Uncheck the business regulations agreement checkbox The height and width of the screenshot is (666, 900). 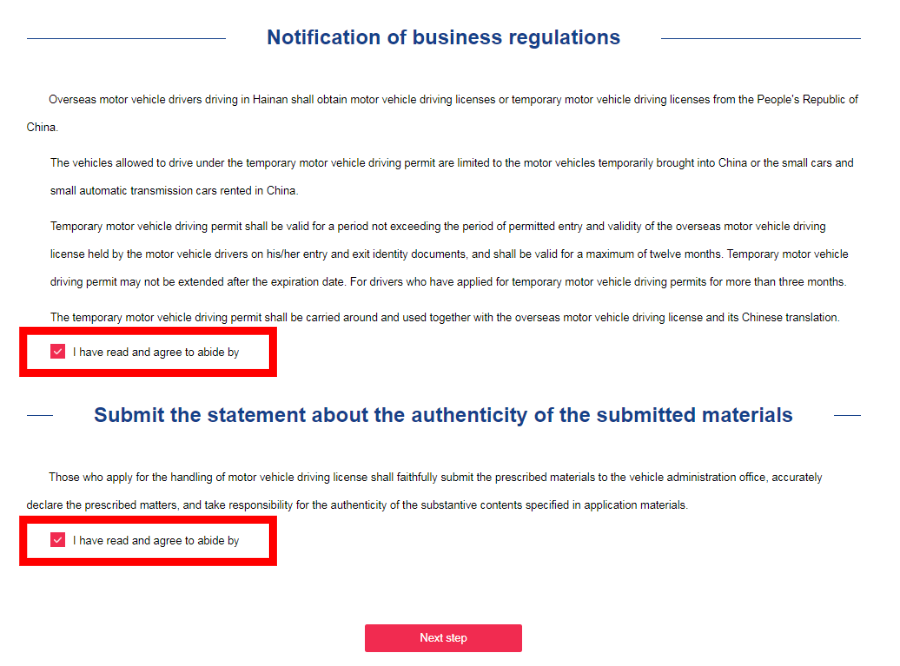pos(58,352)
